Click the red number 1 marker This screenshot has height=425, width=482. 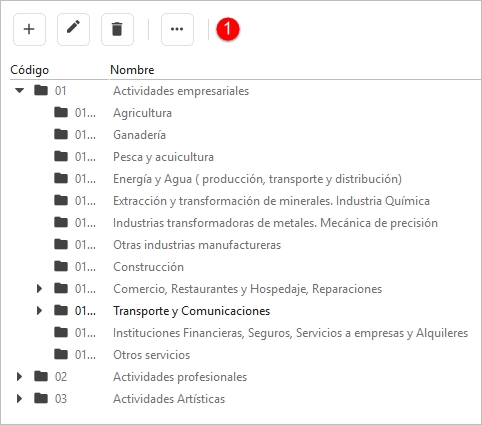pos(228,29)
